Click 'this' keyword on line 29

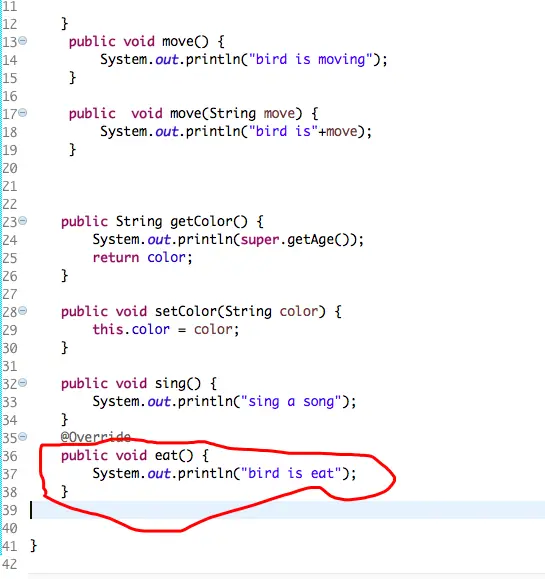pos(108,329)
